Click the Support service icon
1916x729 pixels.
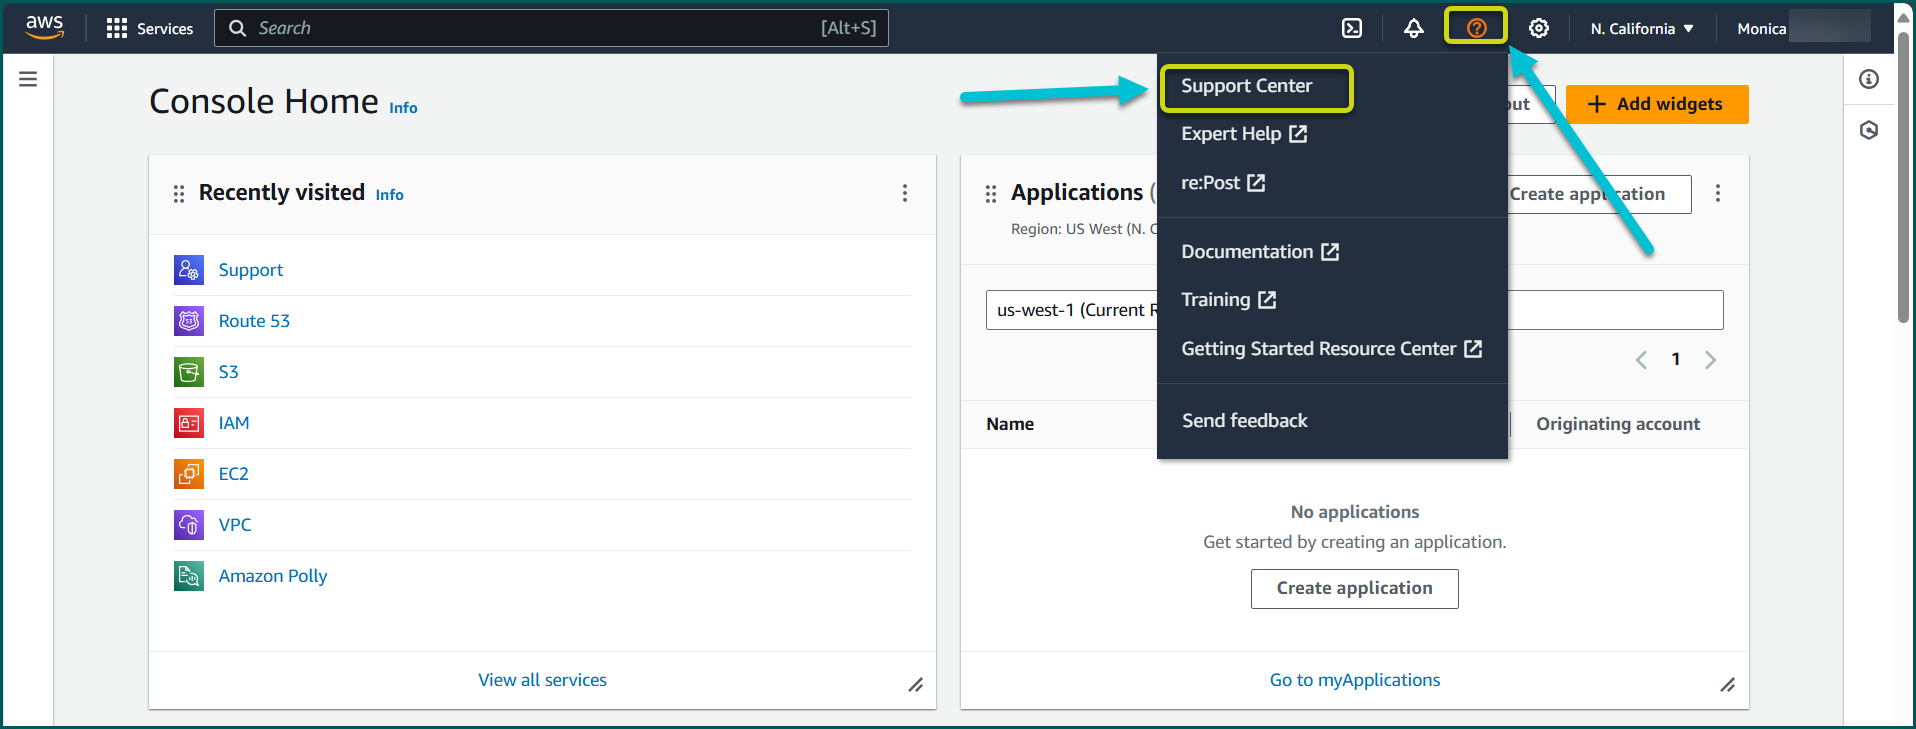click(x=189, y=270)
